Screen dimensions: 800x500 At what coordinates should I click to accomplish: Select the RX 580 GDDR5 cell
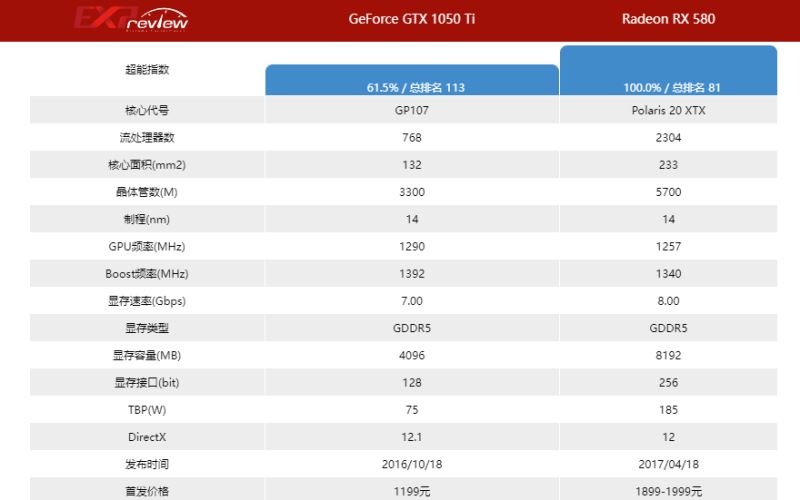[x=668, y=328]
